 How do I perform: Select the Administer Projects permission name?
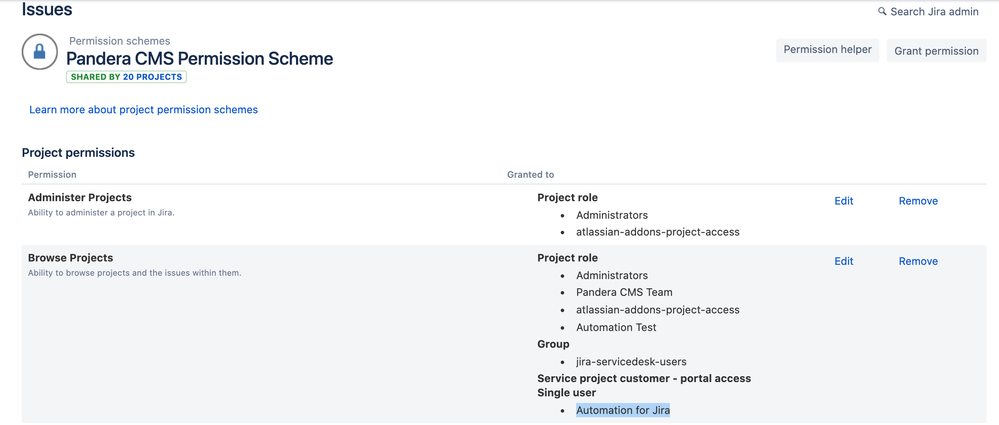tap(80, 198)
